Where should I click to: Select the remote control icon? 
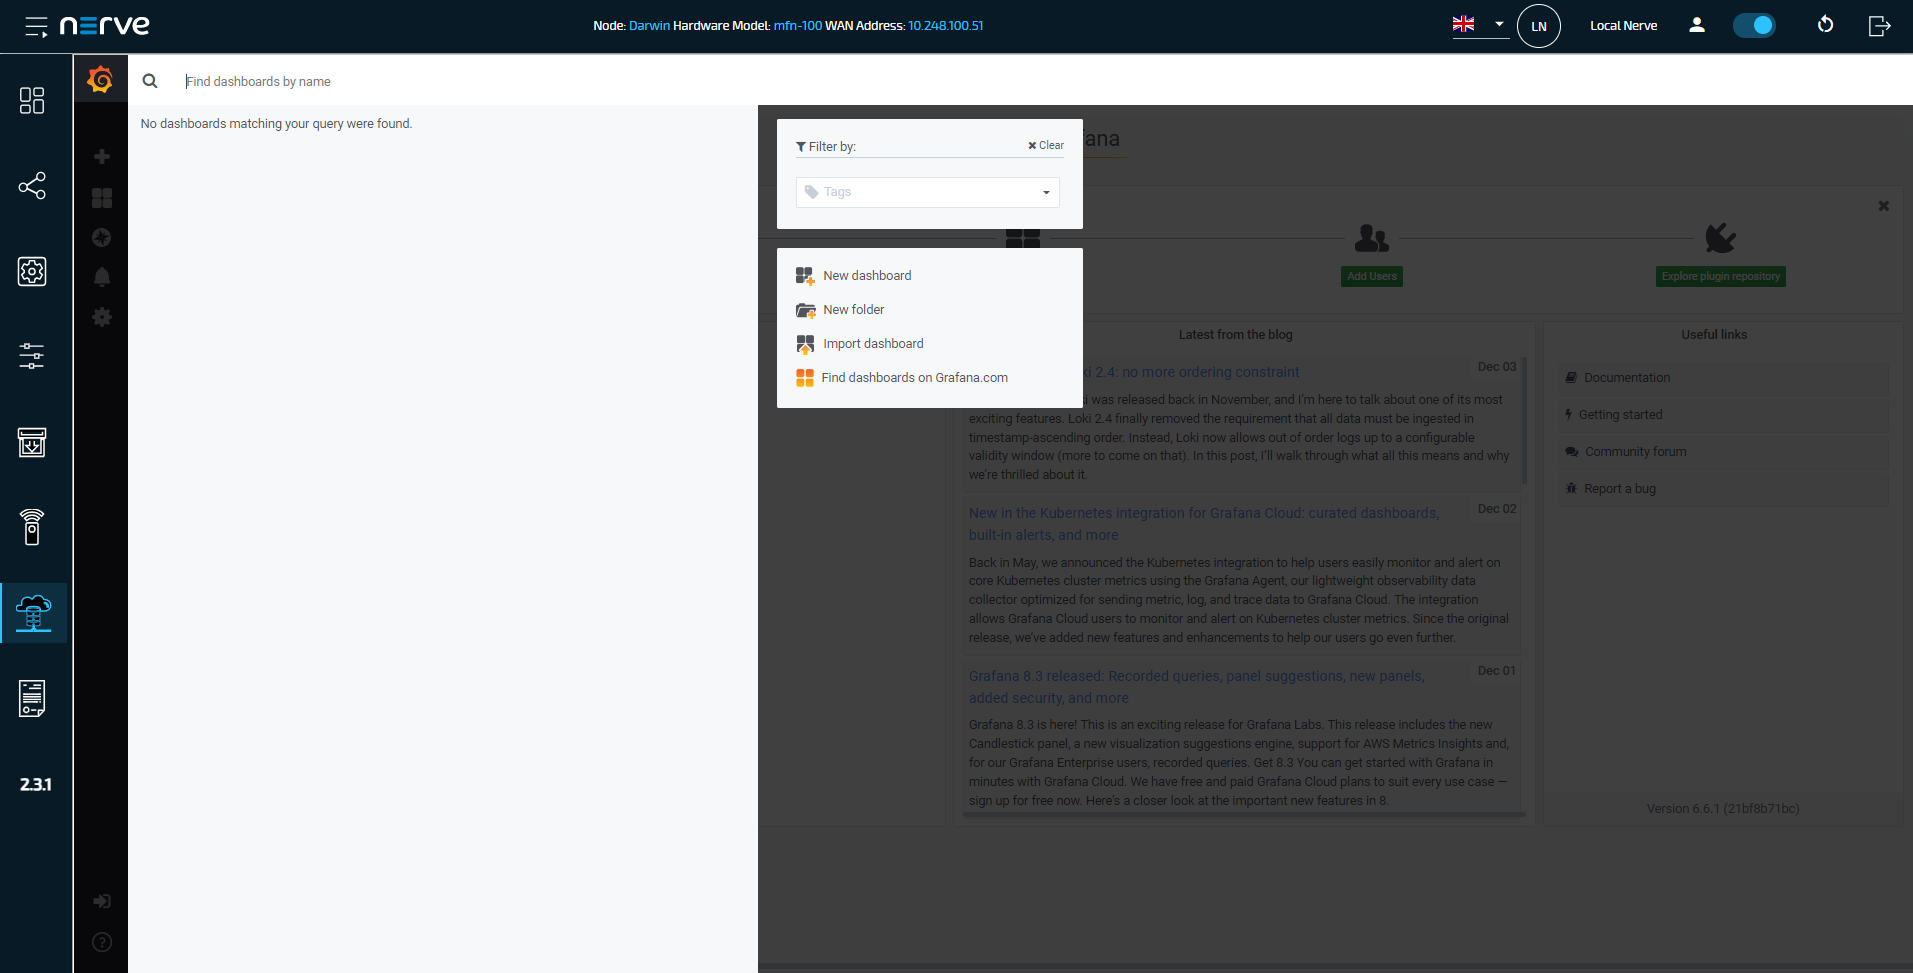(33, 527)
